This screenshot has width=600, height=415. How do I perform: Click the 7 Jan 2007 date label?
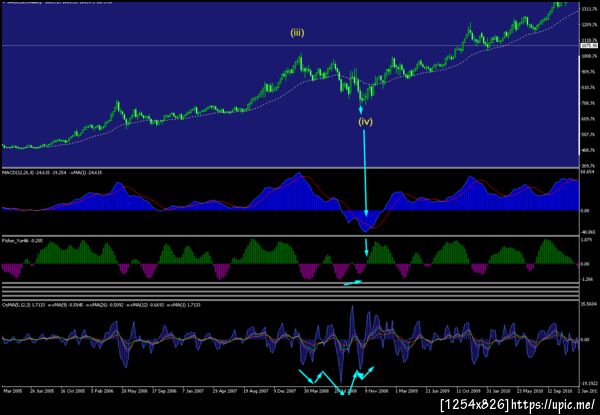pyautogui.click(x=193, y=391)
